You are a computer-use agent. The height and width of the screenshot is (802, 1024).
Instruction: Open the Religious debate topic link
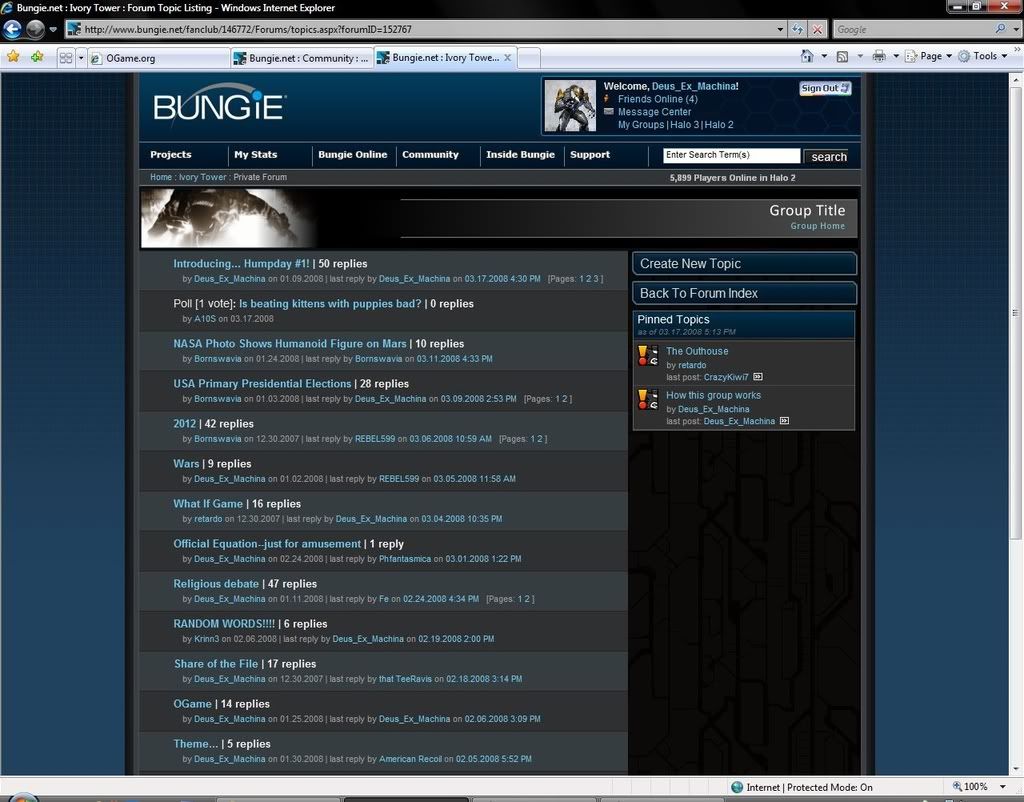coord(216,584)
